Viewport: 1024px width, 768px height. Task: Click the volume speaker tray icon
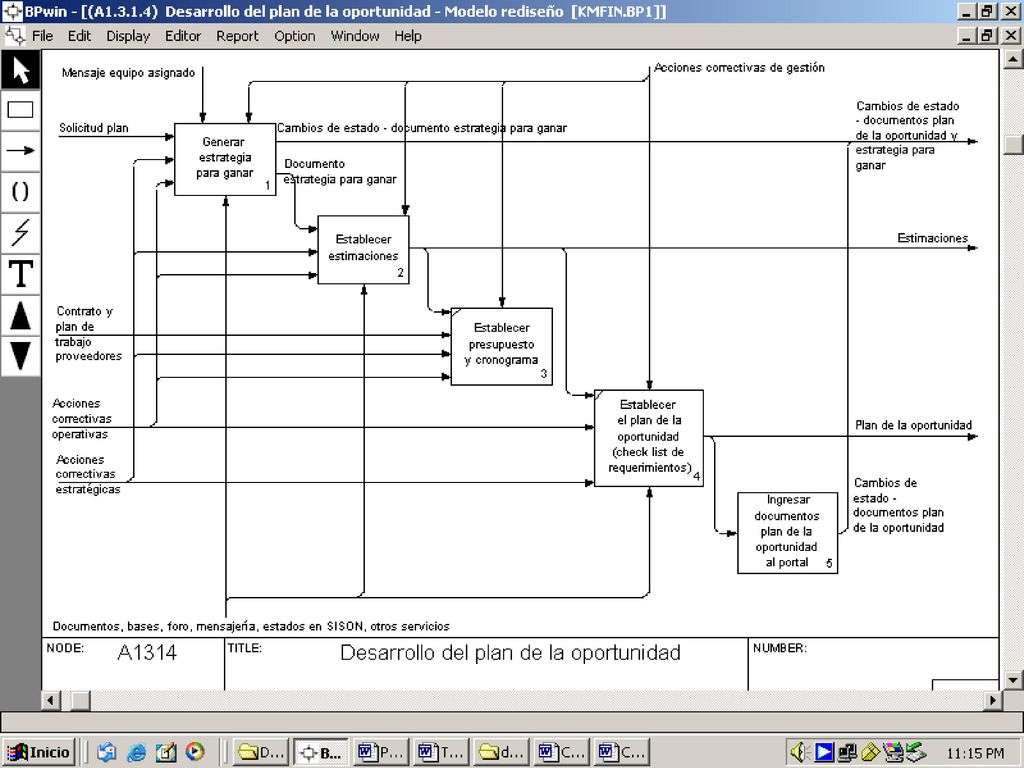pos(801,752)
